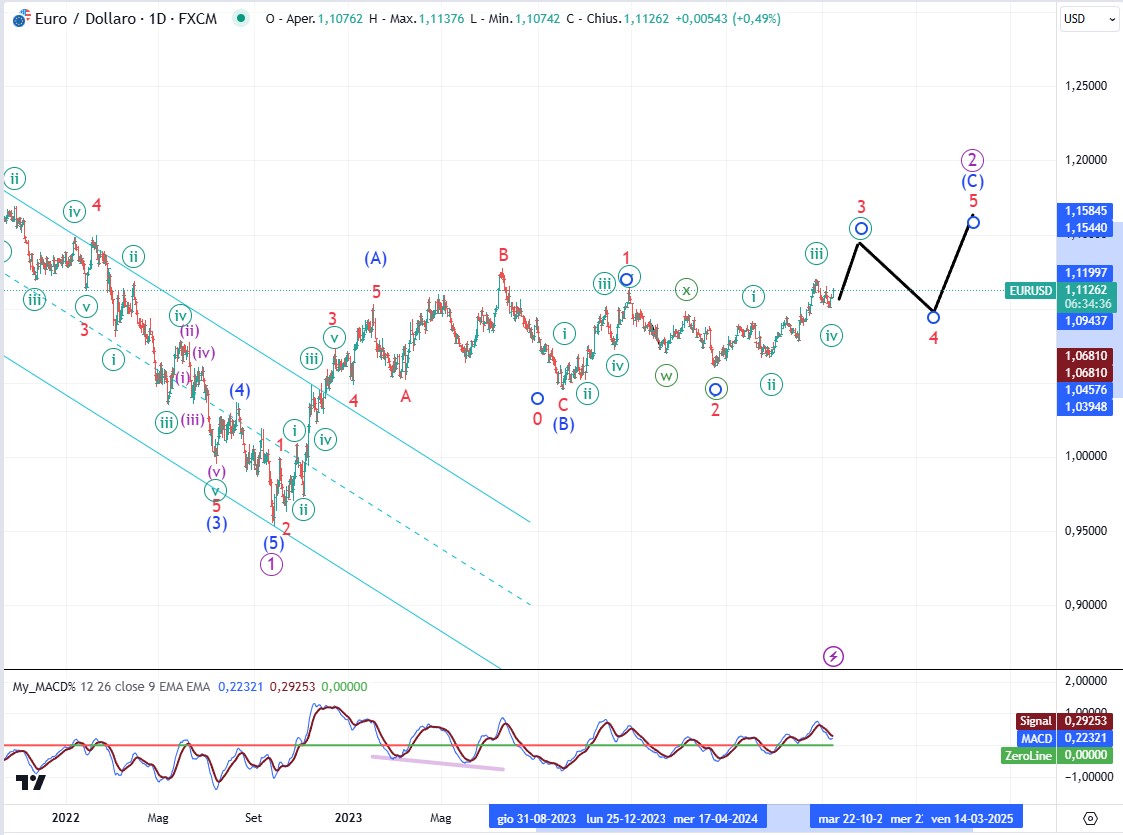Image resolution: width=1123 pixels, height=835 pixels.
Task: Select the blue circle anchor labeled 0
Action: coord(537,398)
